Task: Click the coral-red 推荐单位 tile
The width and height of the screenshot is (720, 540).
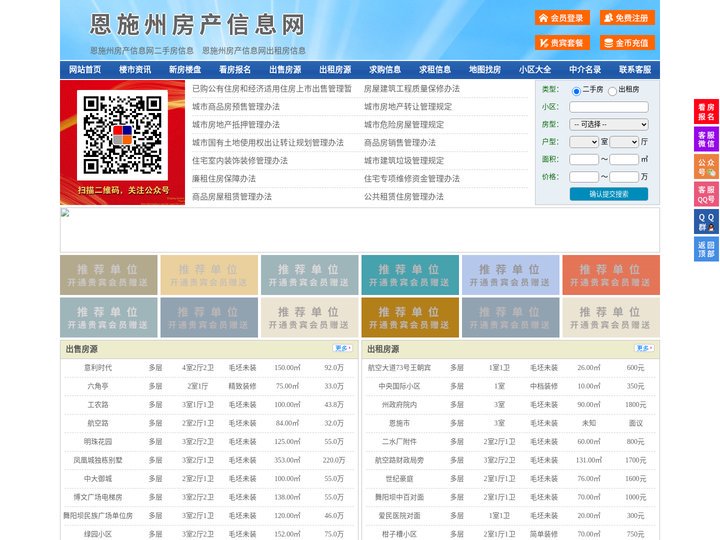Action: click(x=611, y=275)
